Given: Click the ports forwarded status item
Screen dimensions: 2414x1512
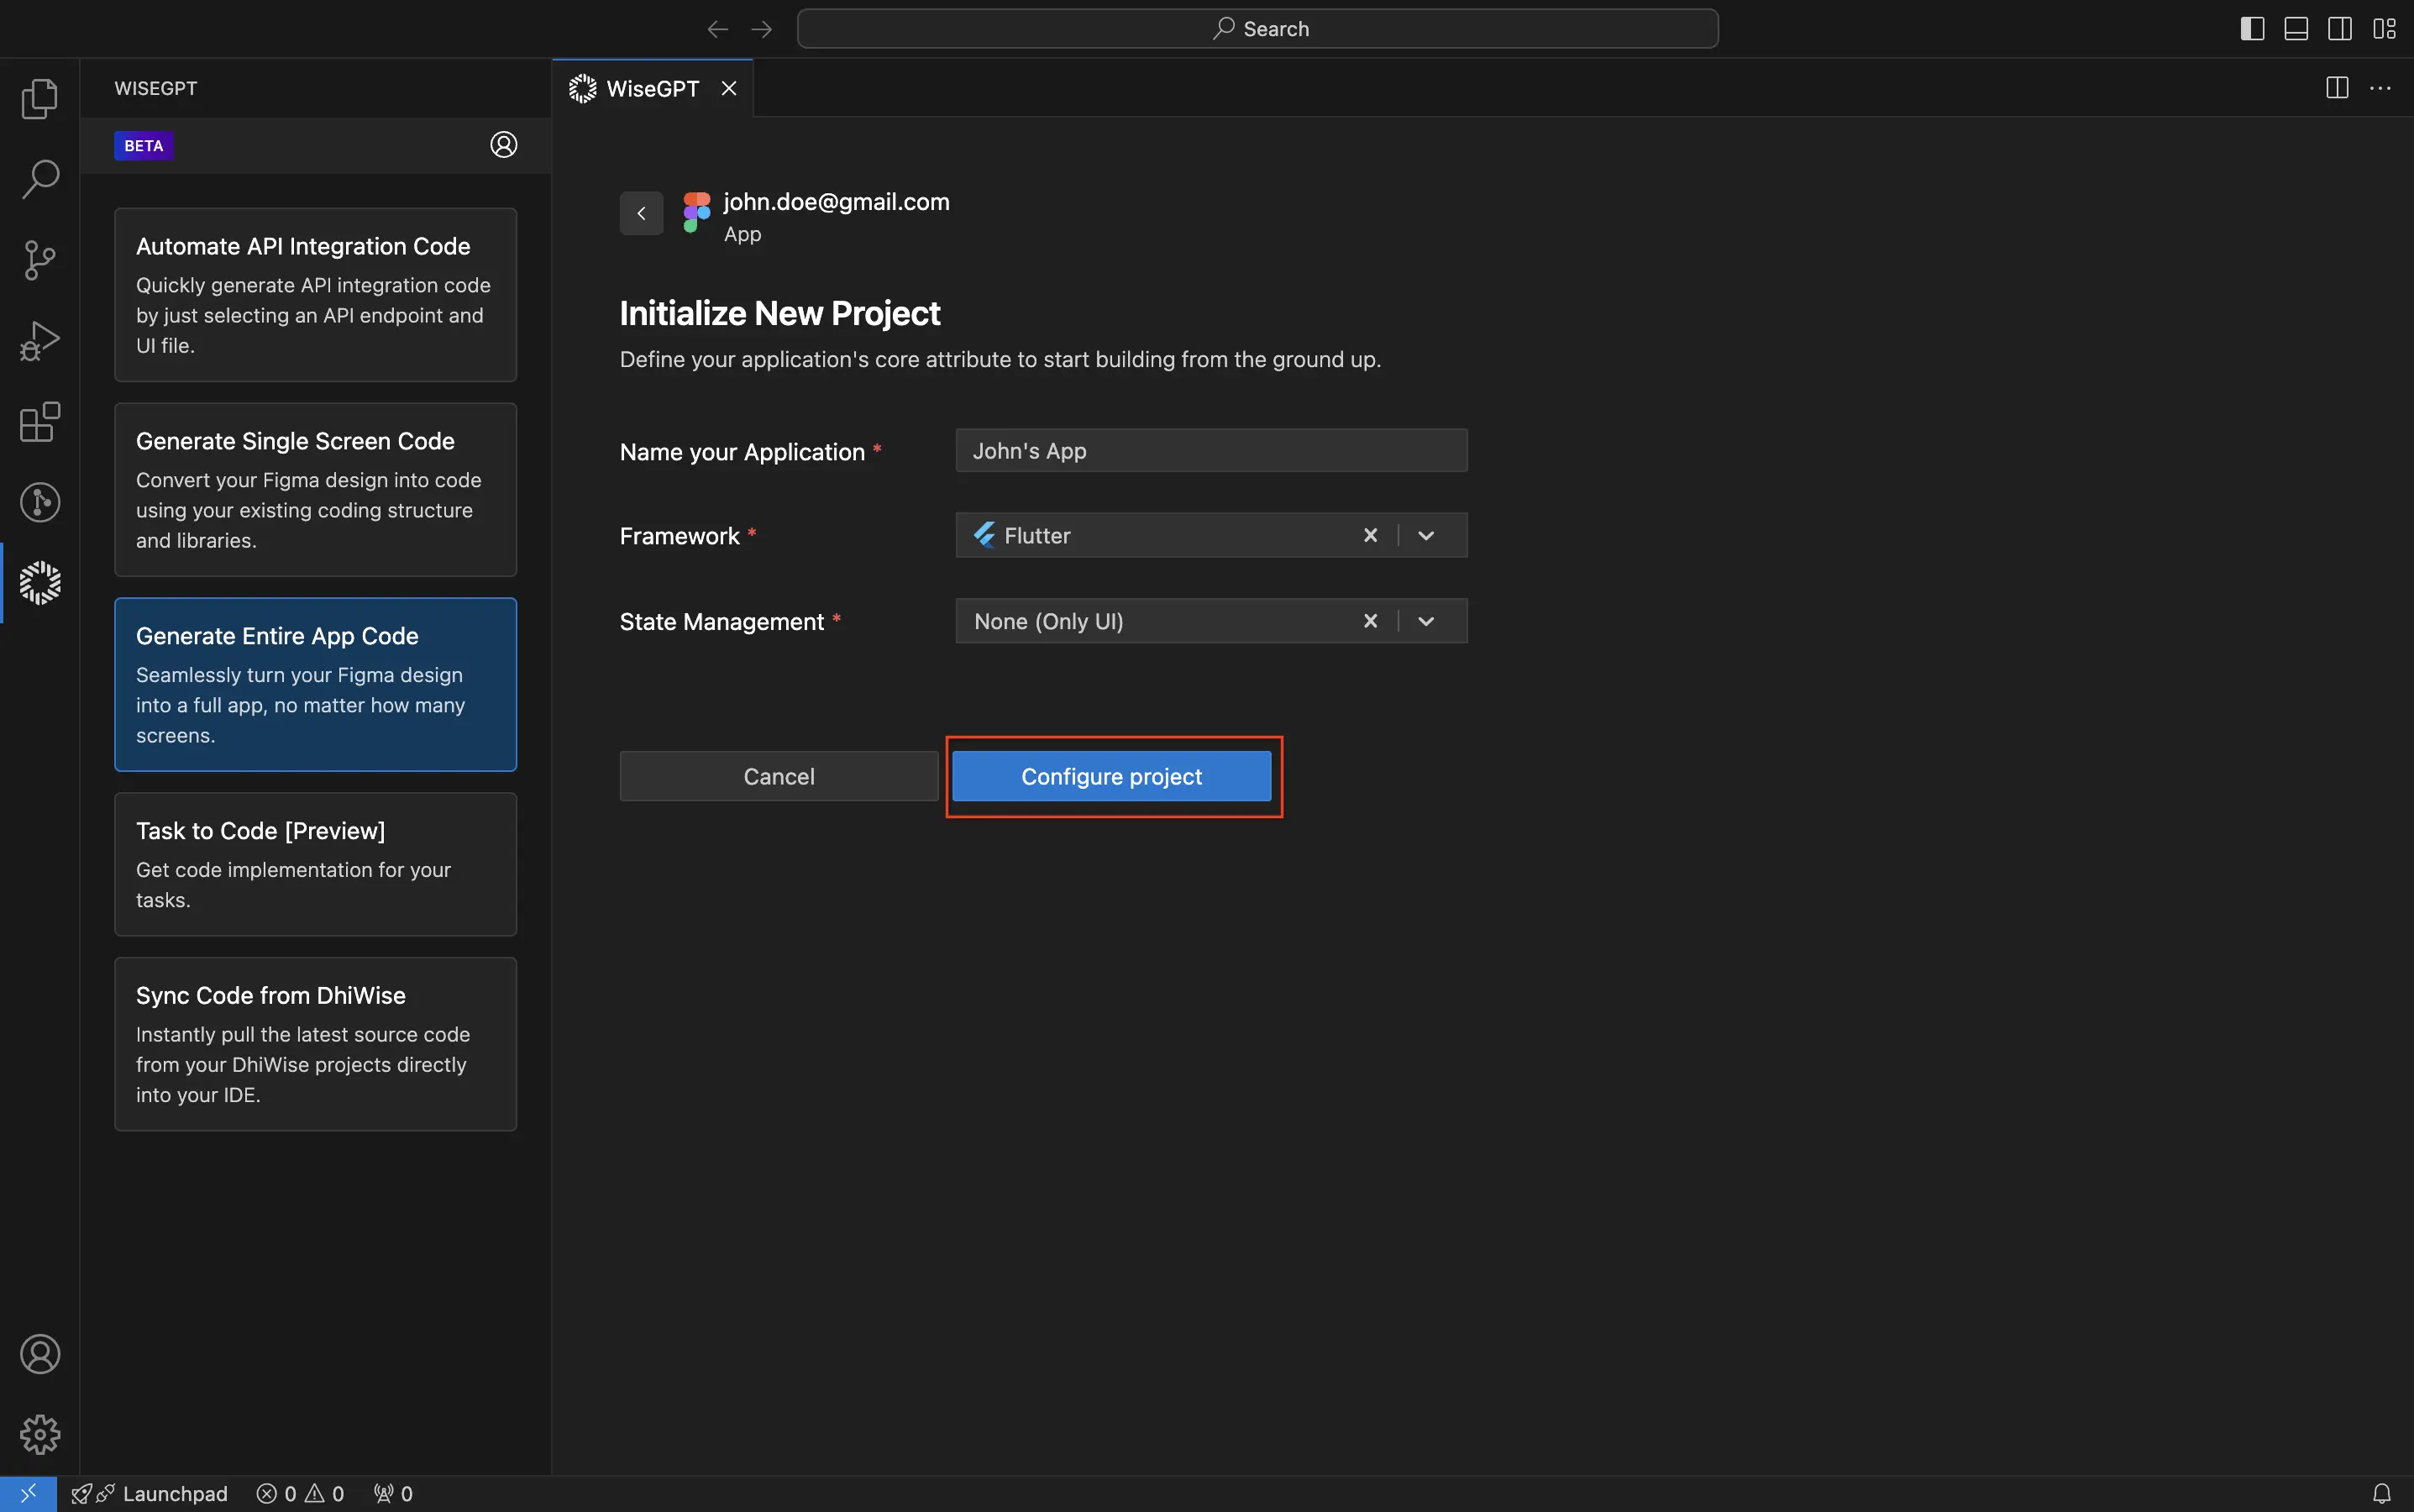Looking at the screenshot, I should 393,1494.
